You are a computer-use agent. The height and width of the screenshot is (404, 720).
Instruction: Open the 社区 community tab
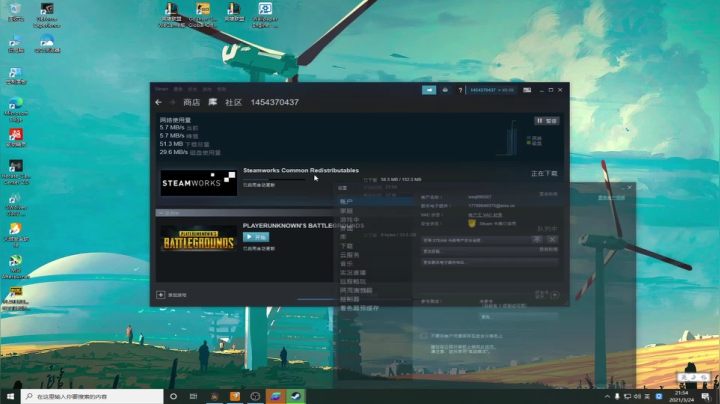[233, 102]
